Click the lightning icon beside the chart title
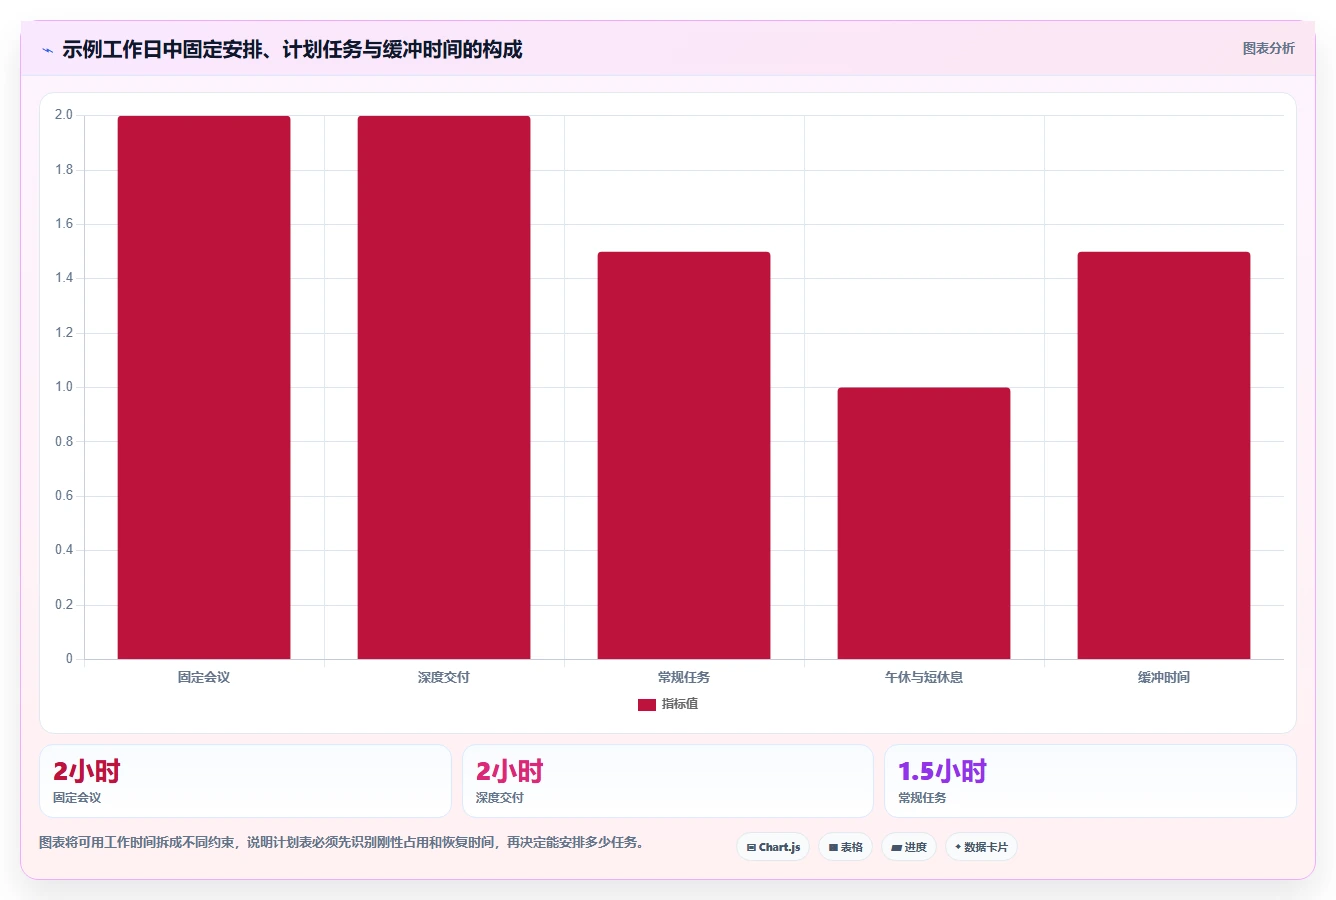The width and height of the screenshot is (1336, 900). (x=48, y=50)
